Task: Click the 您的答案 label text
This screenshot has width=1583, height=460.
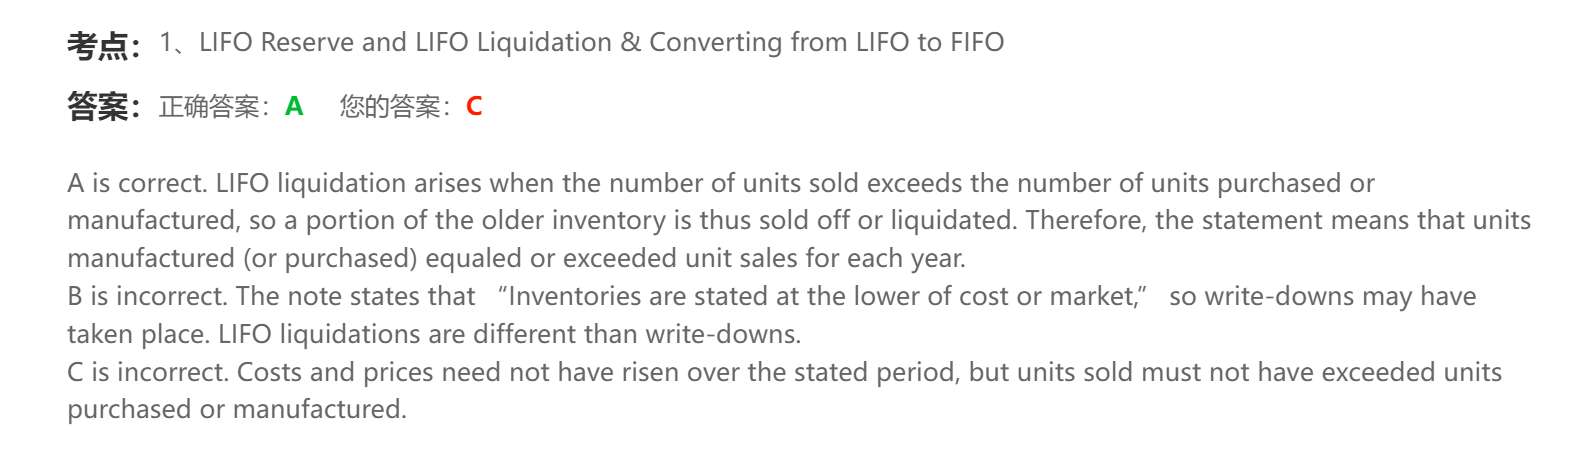Action: (x=390, y=106)
